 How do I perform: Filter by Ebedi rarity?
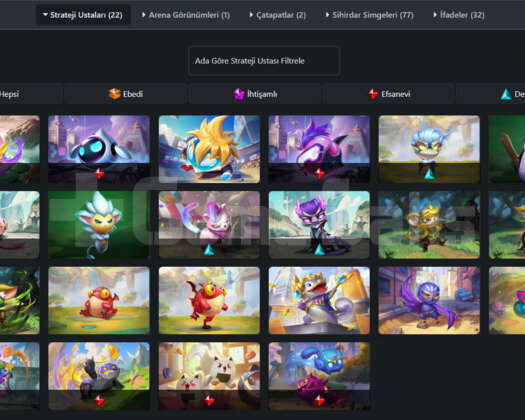[x=126, y=94]
